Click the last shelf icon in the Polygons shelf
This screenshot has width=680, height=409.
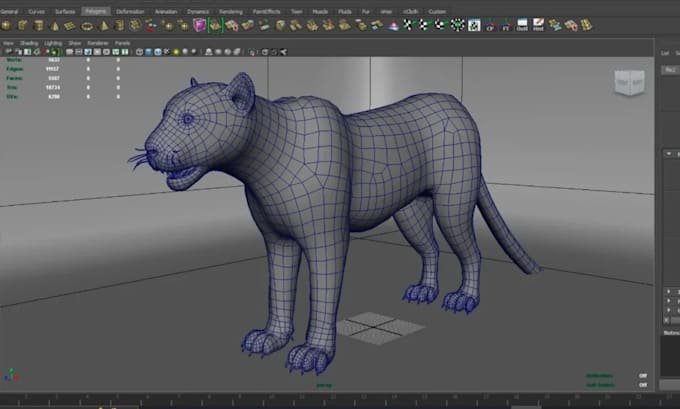(x=587, y=25)
